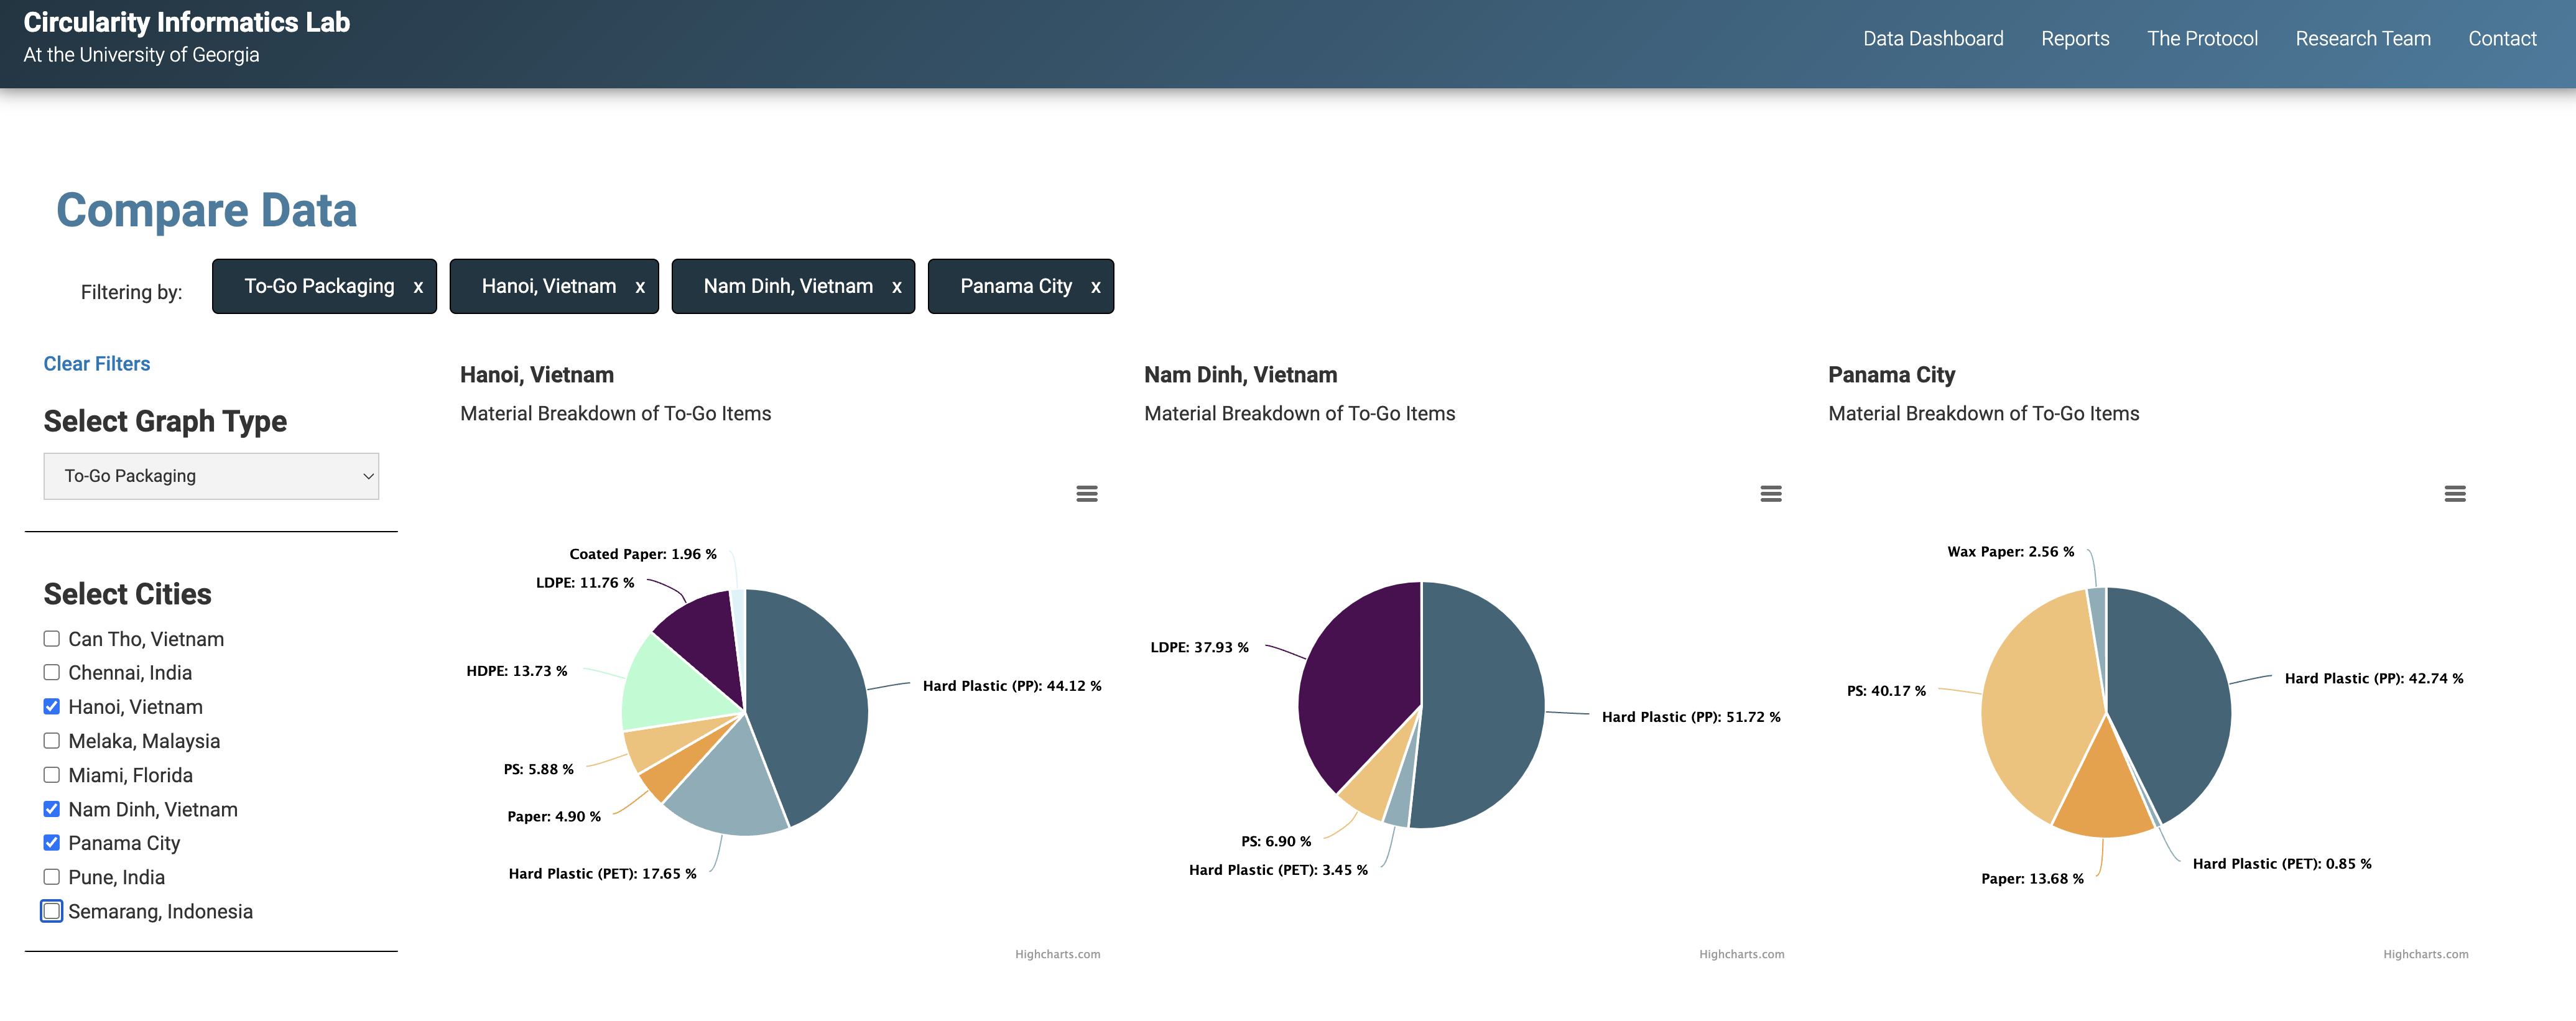The height and width of the screenshot is (1021, 2576).
Task: Tick the Miami, Florida checkbox
Action: tap(52, 774)
